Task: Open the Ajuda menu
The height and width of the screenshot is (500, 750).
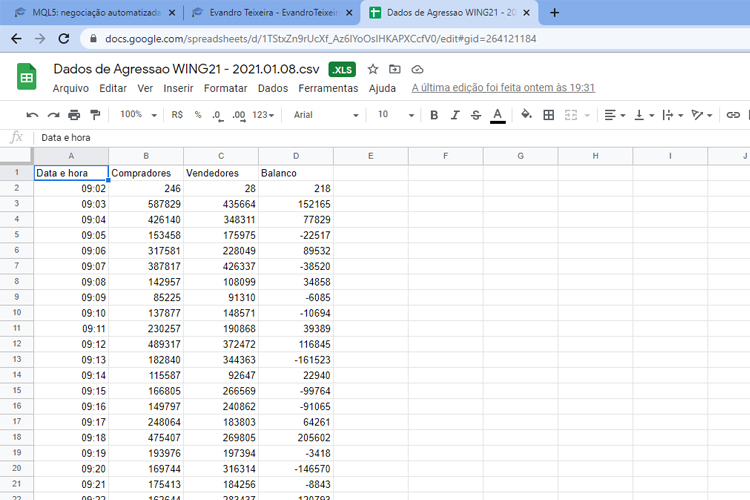Action: click(382, 89)
